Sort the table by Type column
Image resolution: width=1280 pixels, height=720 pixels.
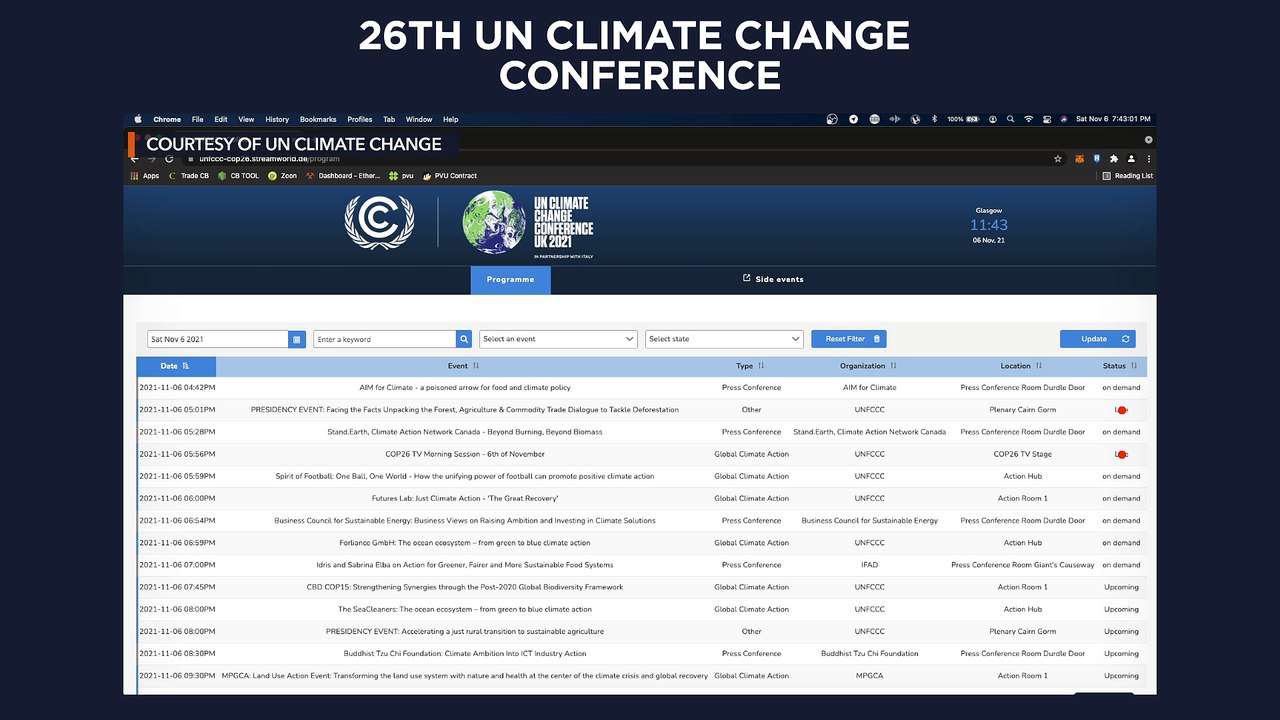tap(751, 366)
